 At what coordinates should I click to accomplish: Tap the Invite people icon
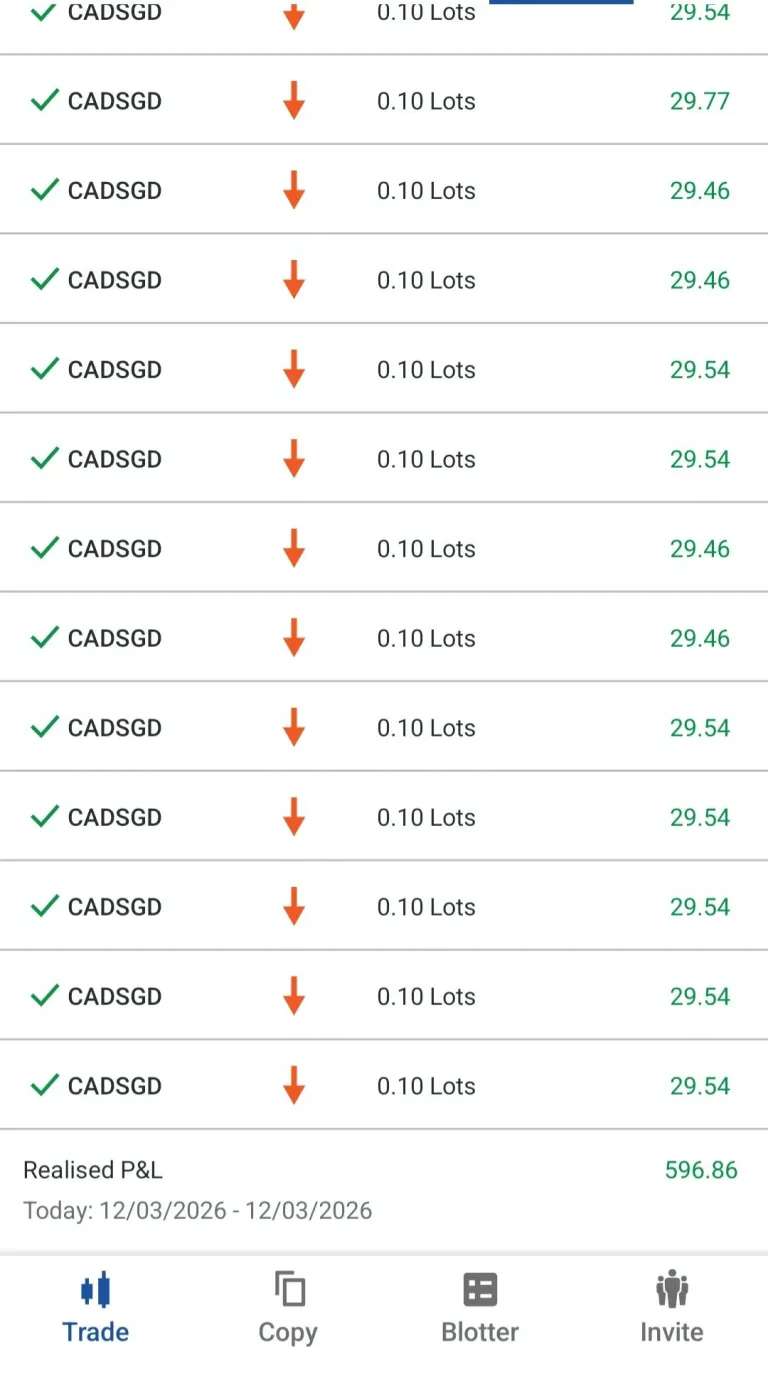click(x=672, y=1290)
